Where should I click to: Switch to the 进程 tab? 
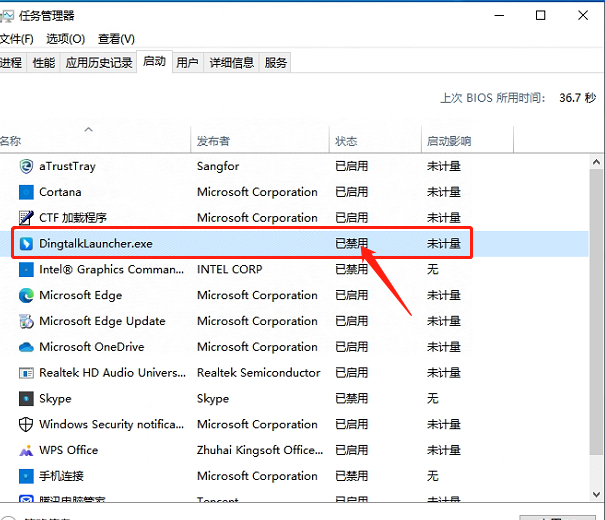12,62
